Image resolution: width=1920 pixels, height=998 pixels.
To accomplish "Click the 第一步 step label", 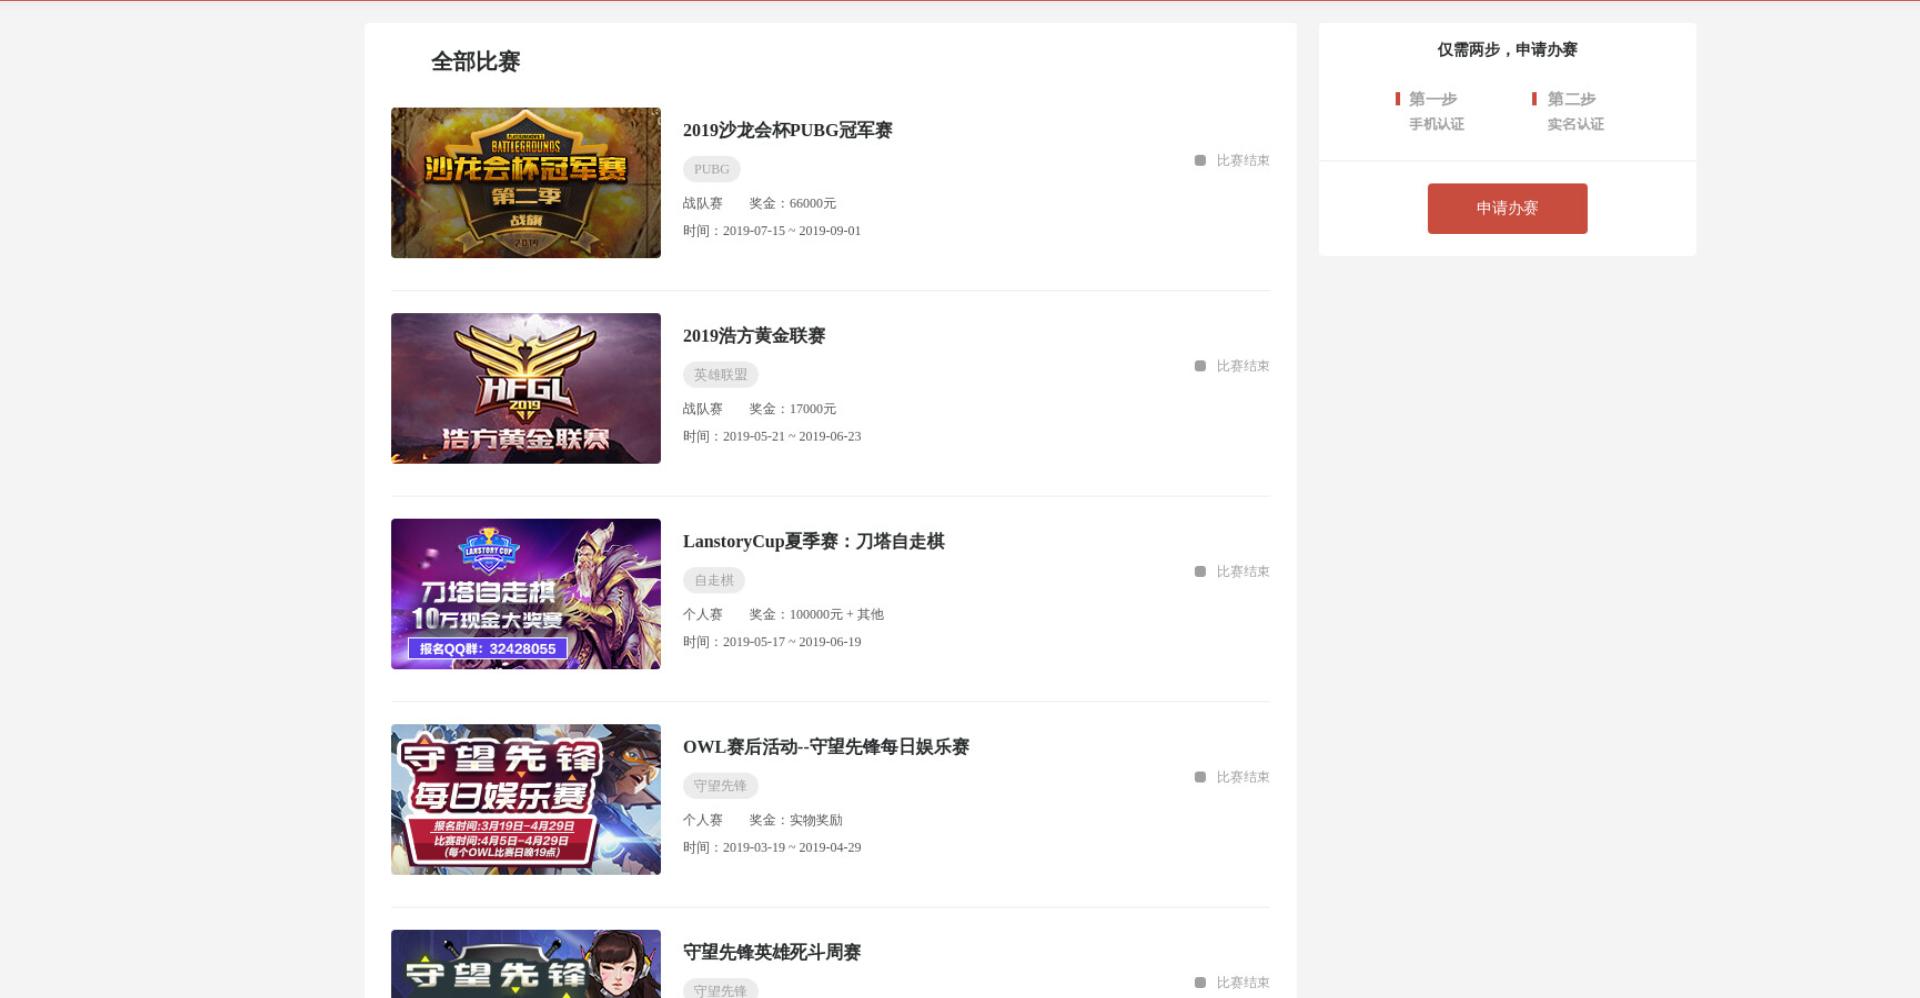I will tap(1433, 99).
